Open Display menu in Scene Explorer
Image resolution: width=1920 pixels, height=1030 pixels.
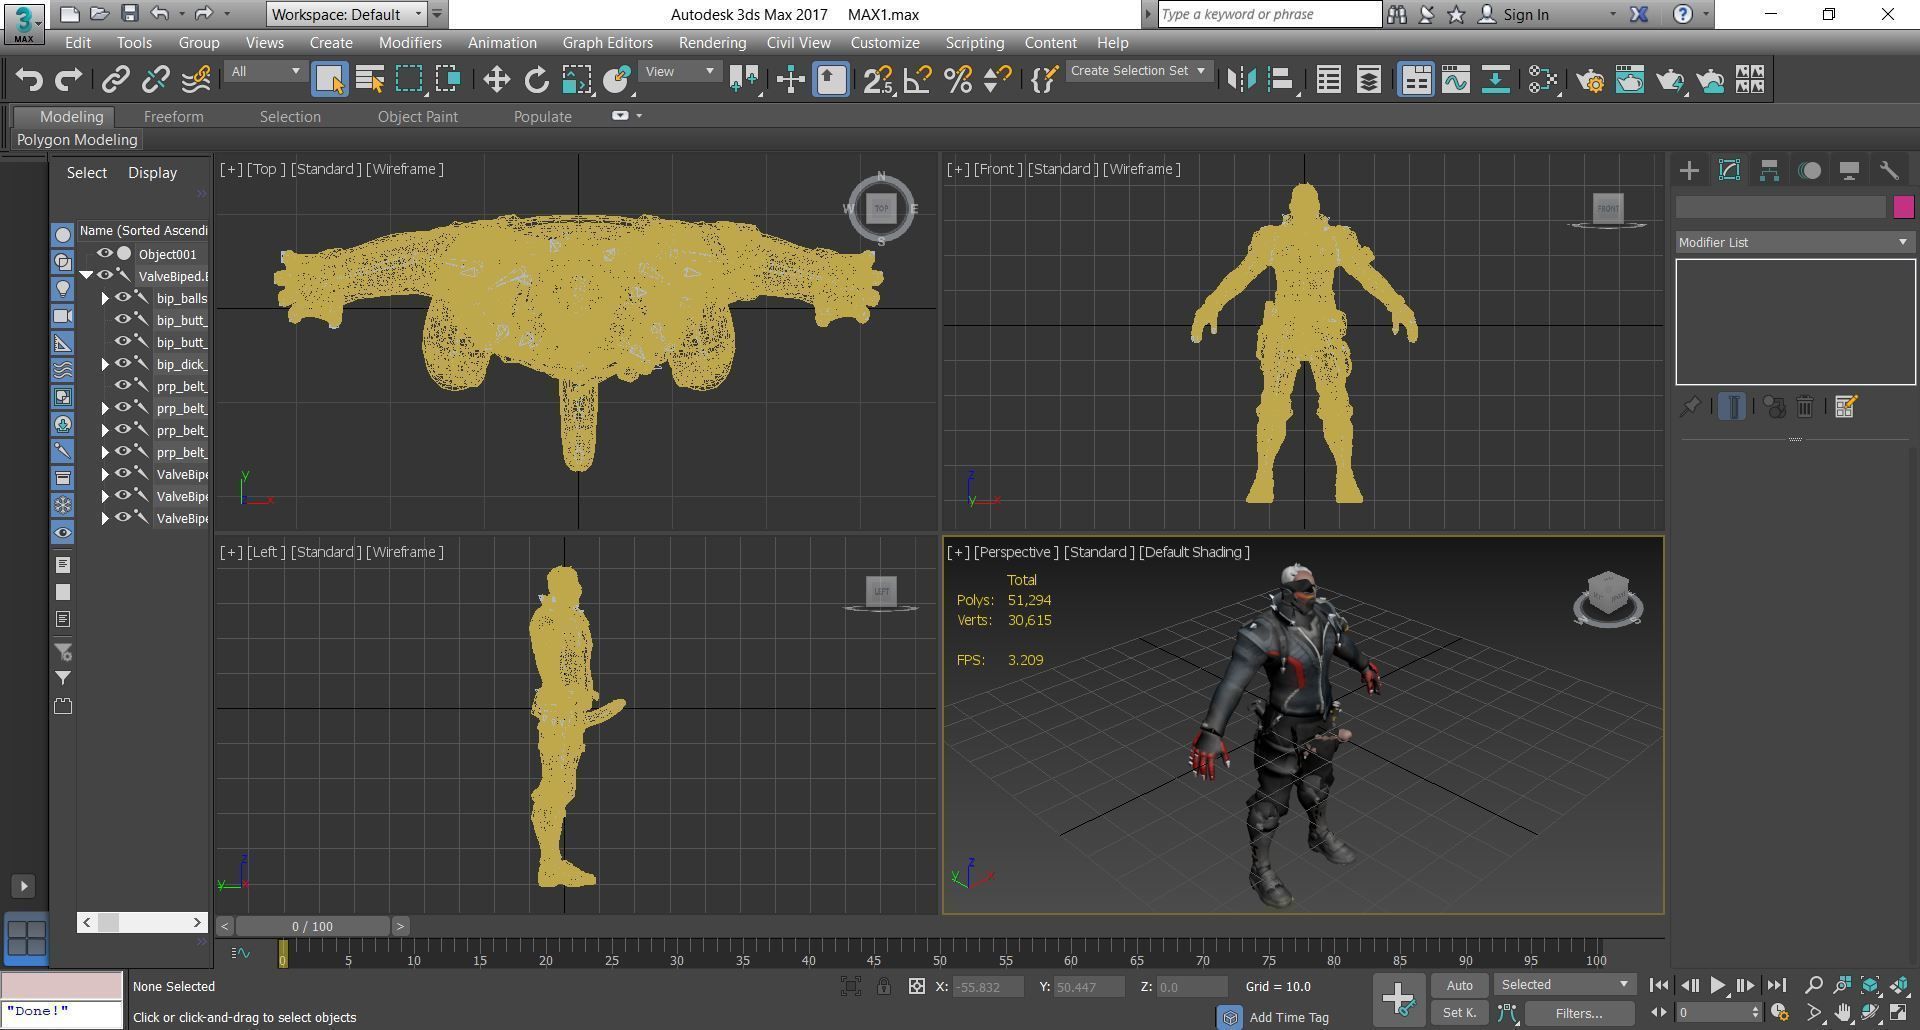152,173
